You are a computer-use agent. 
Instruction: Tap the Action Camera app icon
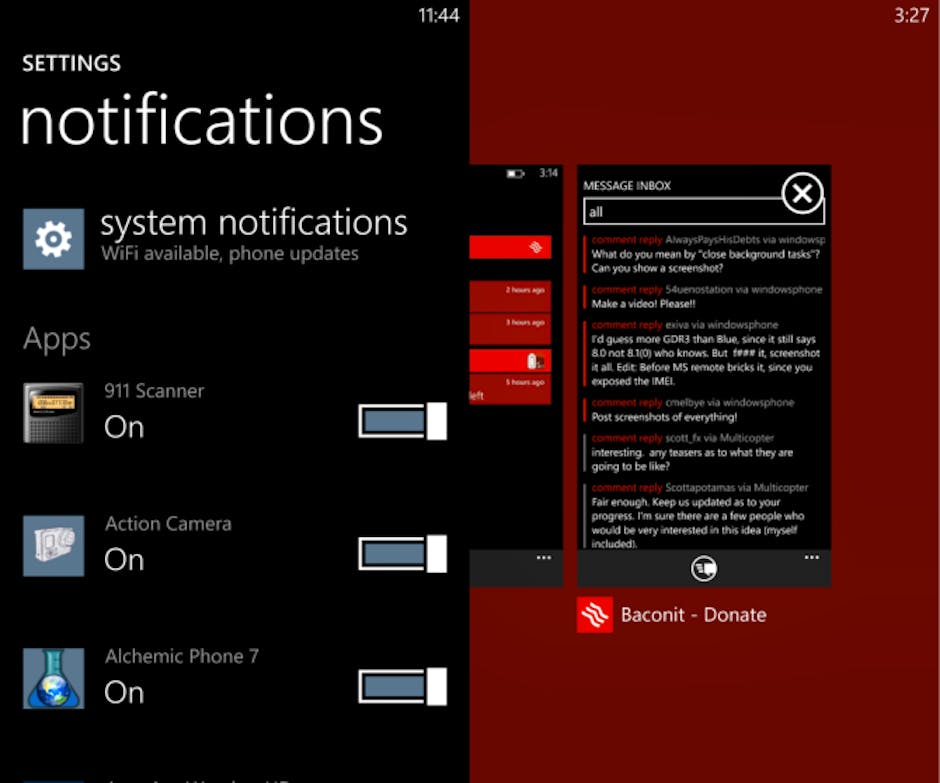(53, 545)
